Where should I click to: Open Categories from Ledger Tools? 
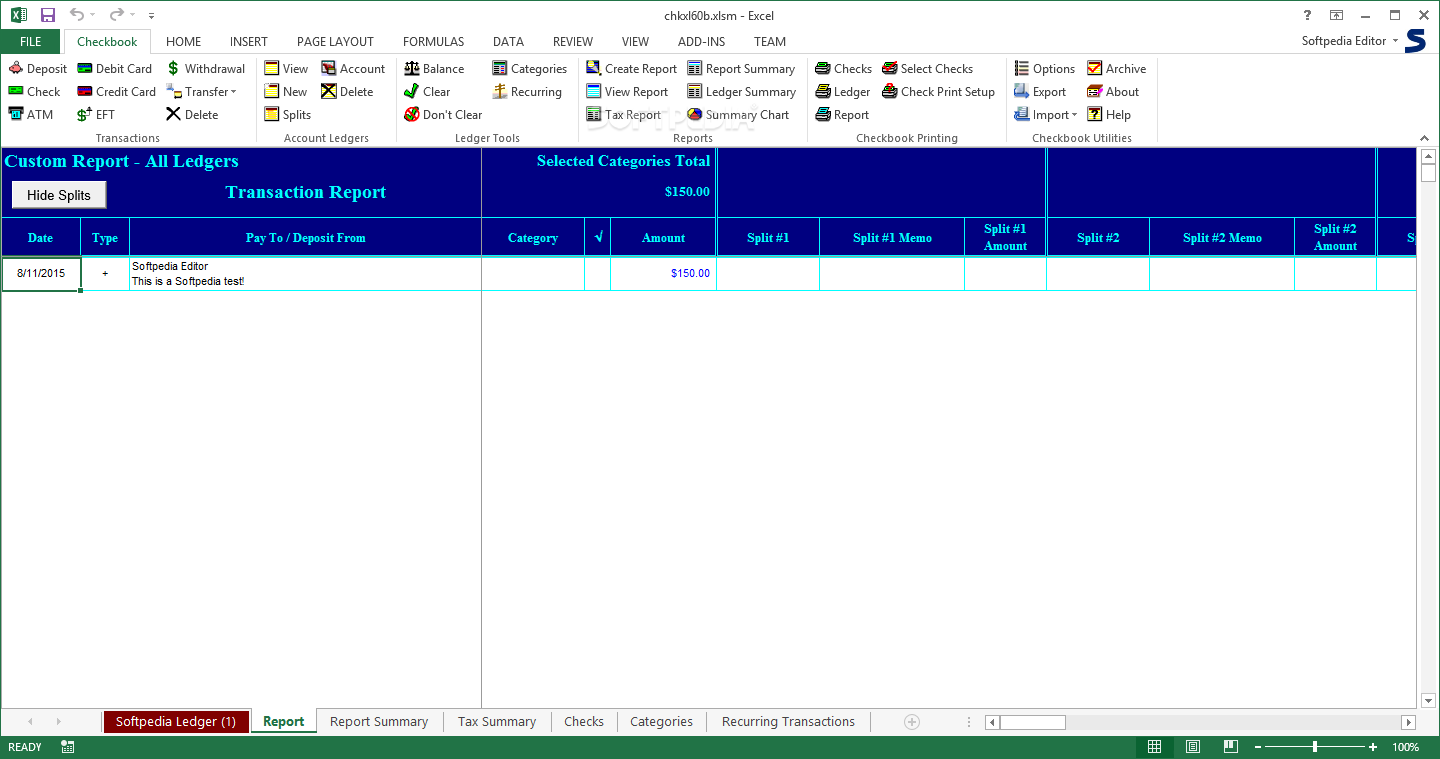click(x=529, y=69)
